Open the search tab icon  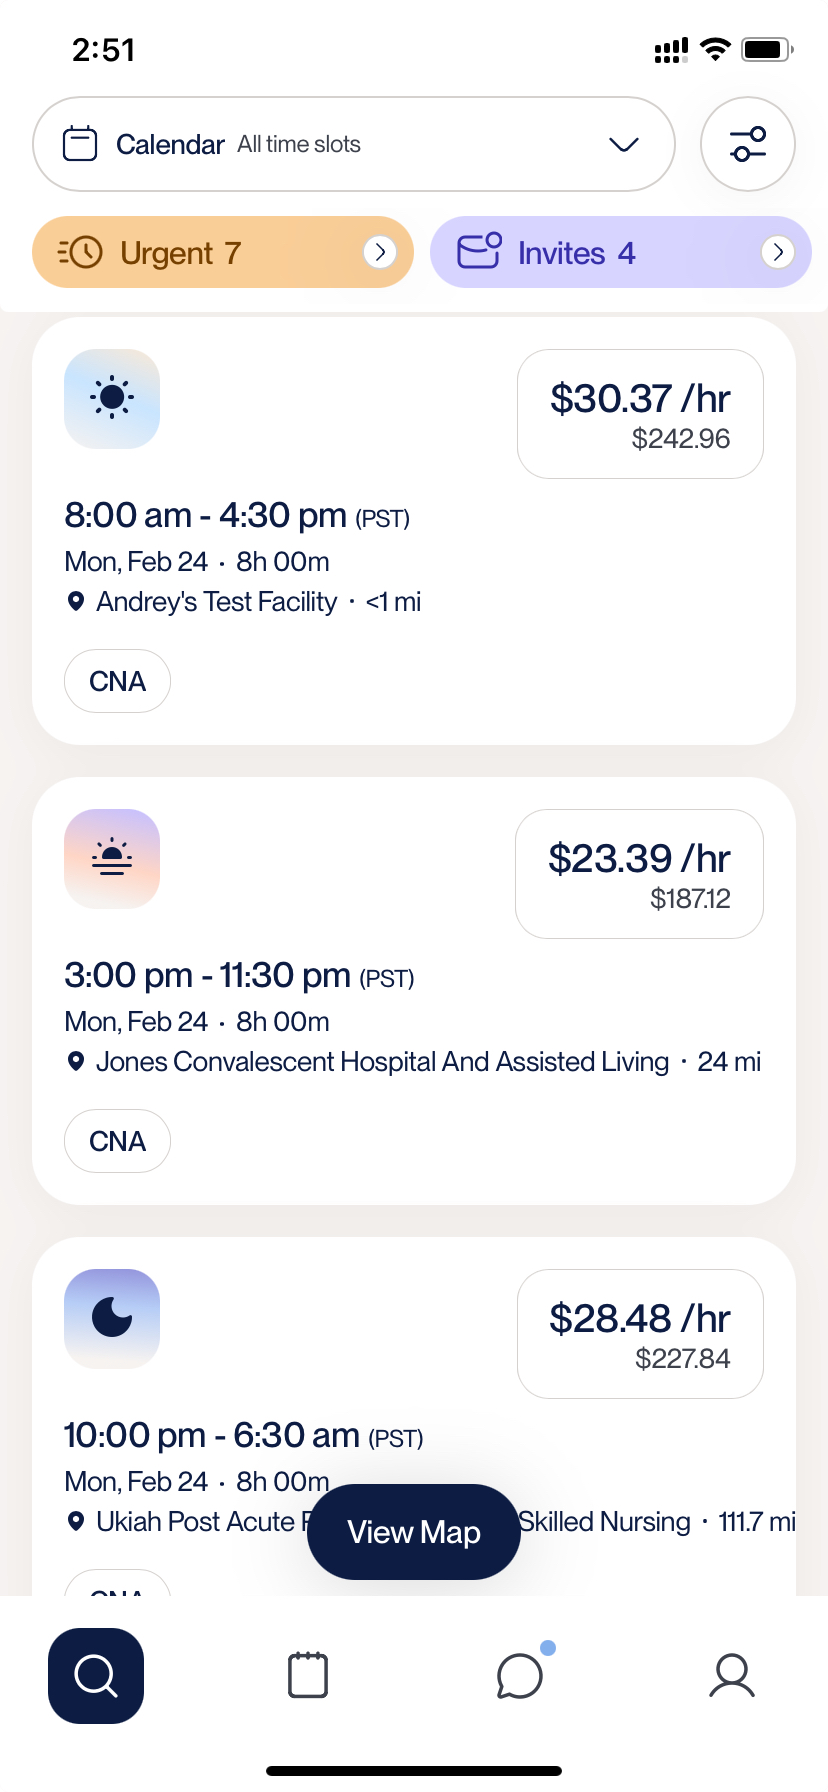pyautogui.click(x=96, y=1676)
